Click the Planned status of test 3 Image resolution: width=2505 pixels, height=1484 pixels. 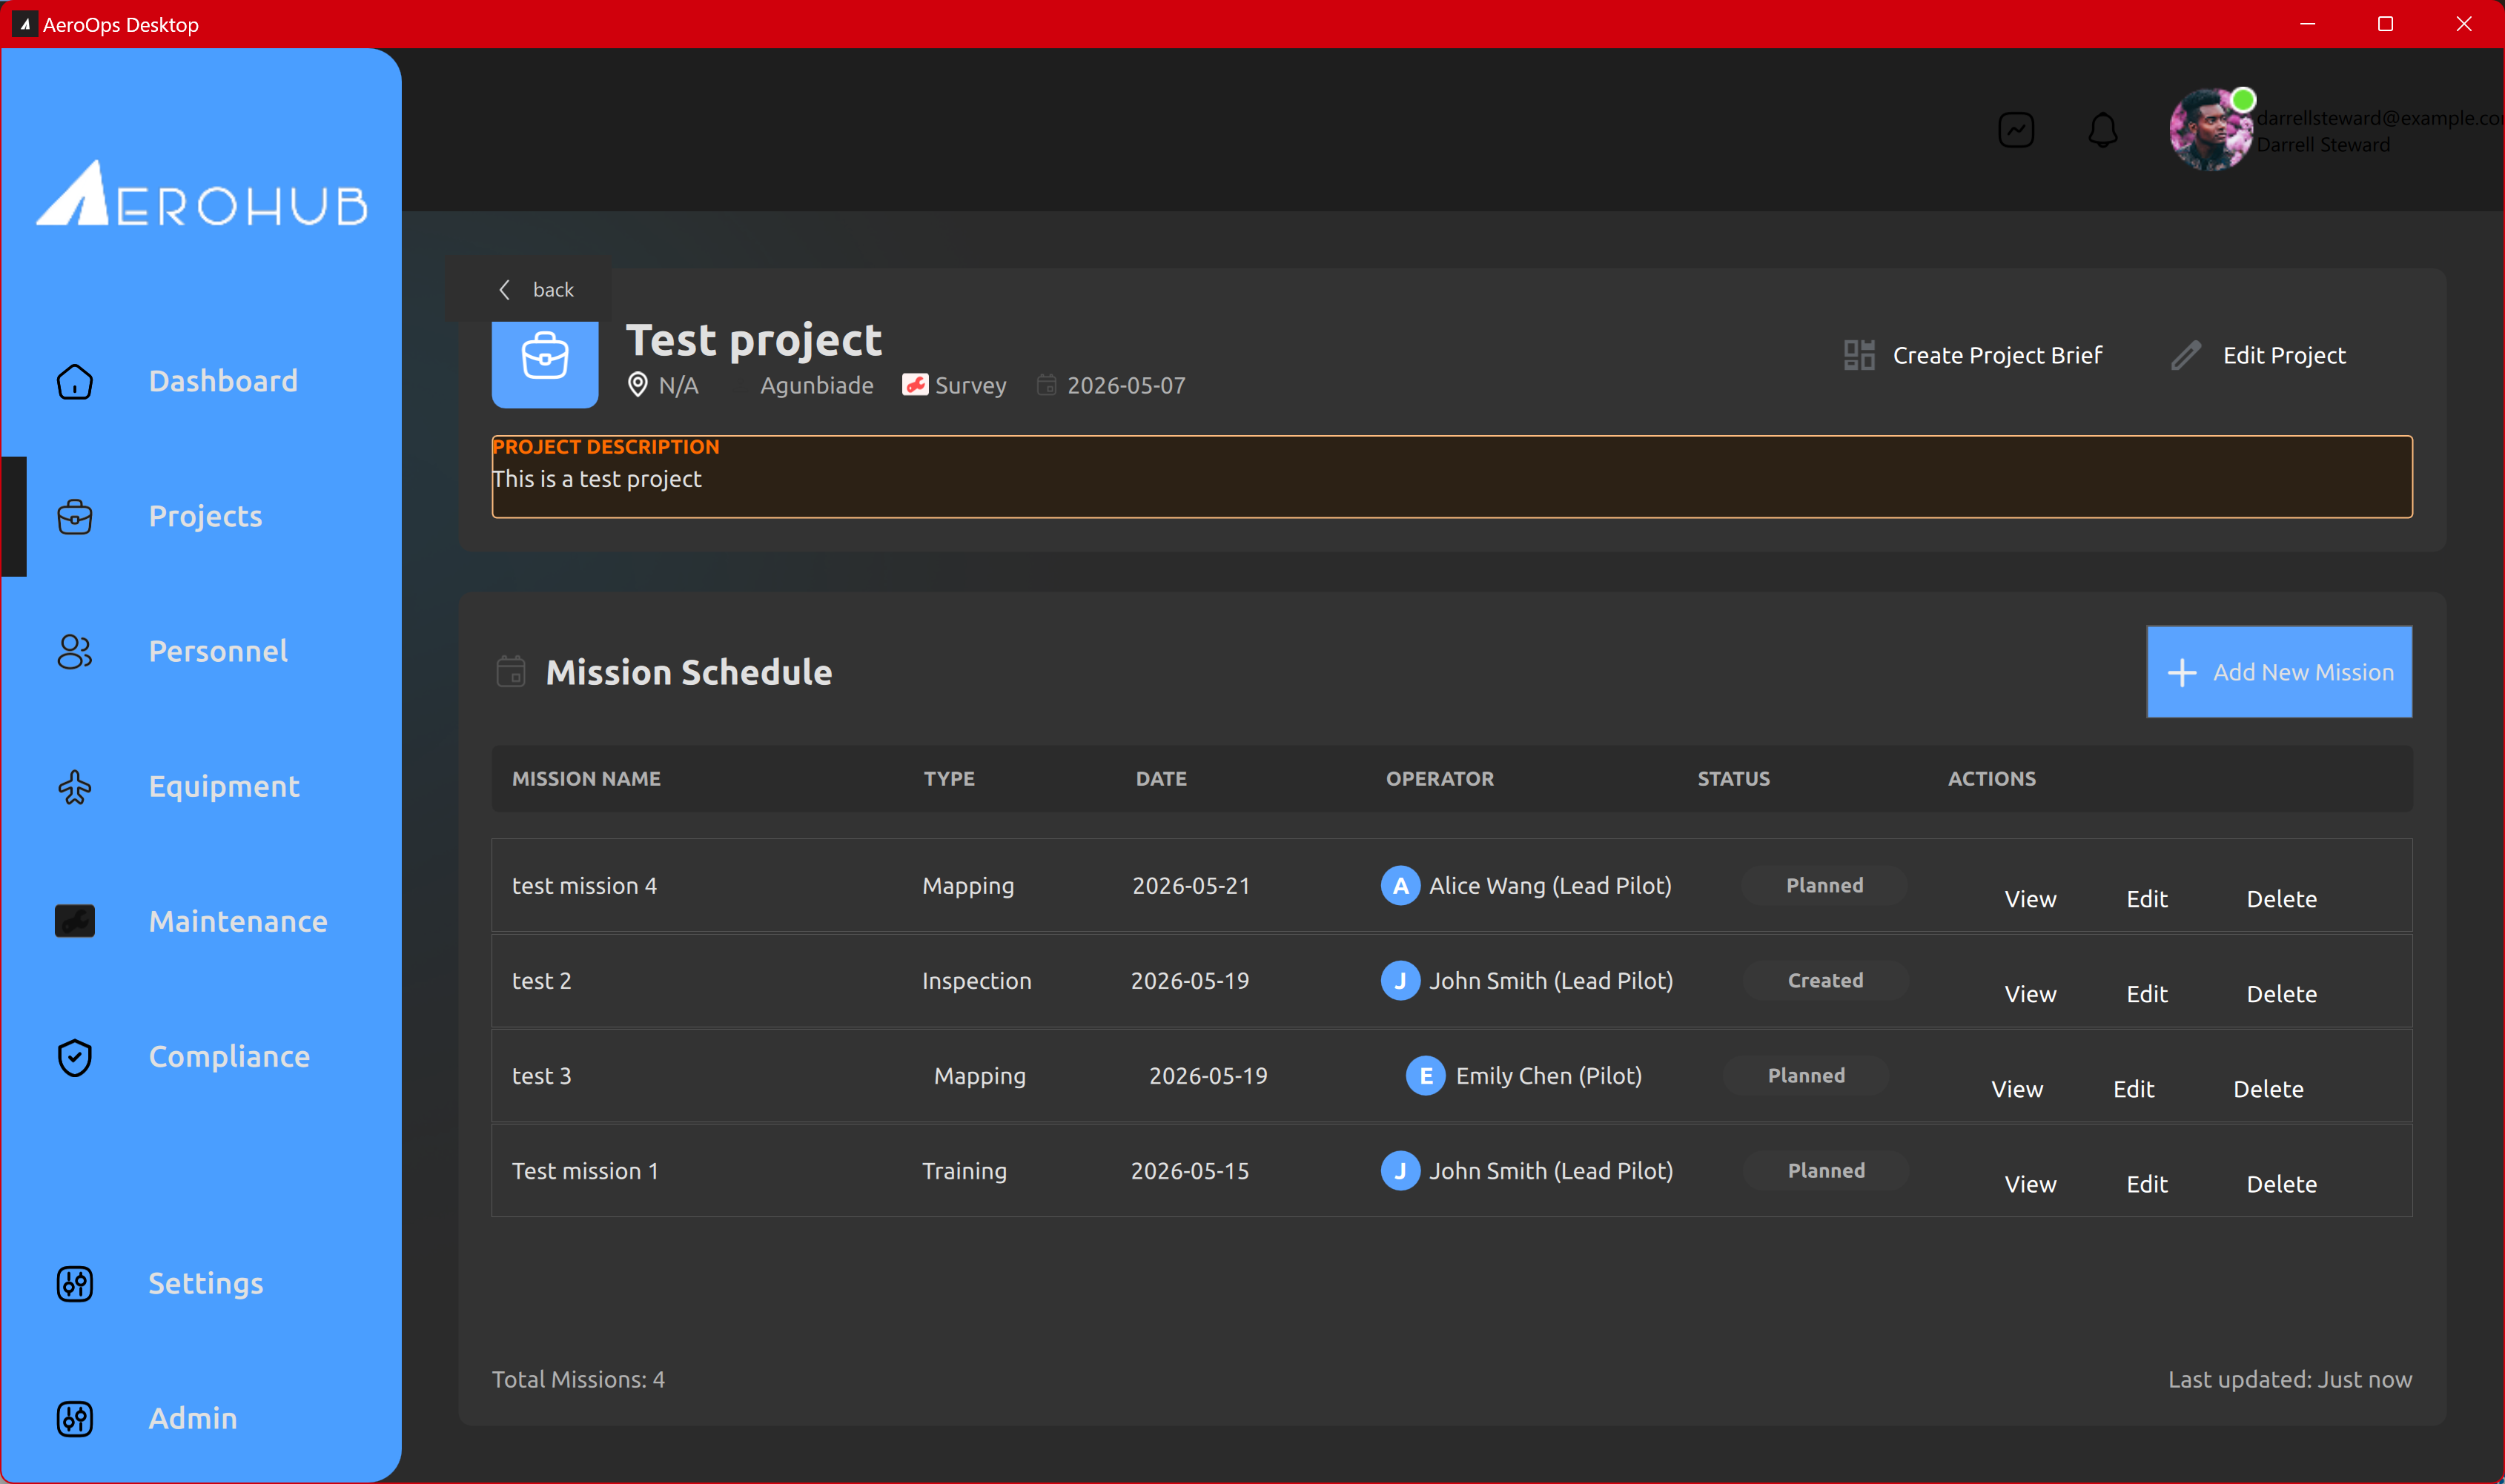pyautogui.click(x=1806, y=1076)
